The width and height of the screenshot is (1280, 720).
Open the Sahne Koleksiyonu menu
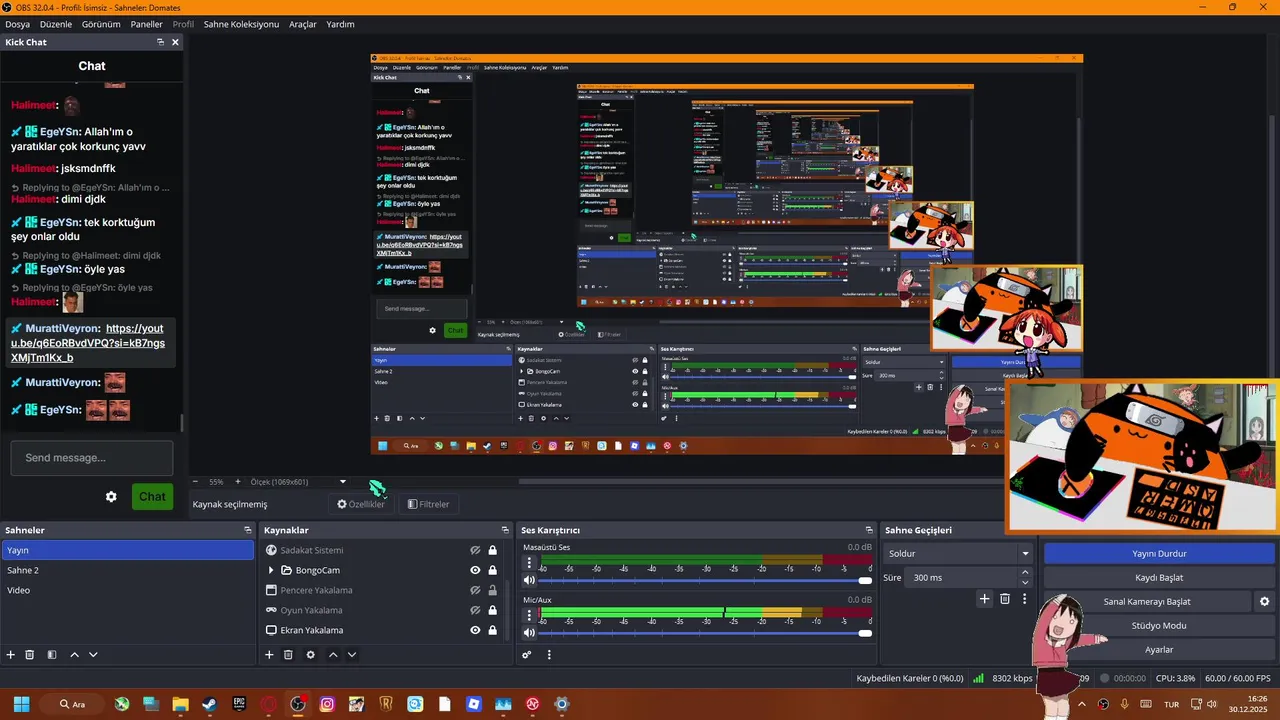click(241, 24)
